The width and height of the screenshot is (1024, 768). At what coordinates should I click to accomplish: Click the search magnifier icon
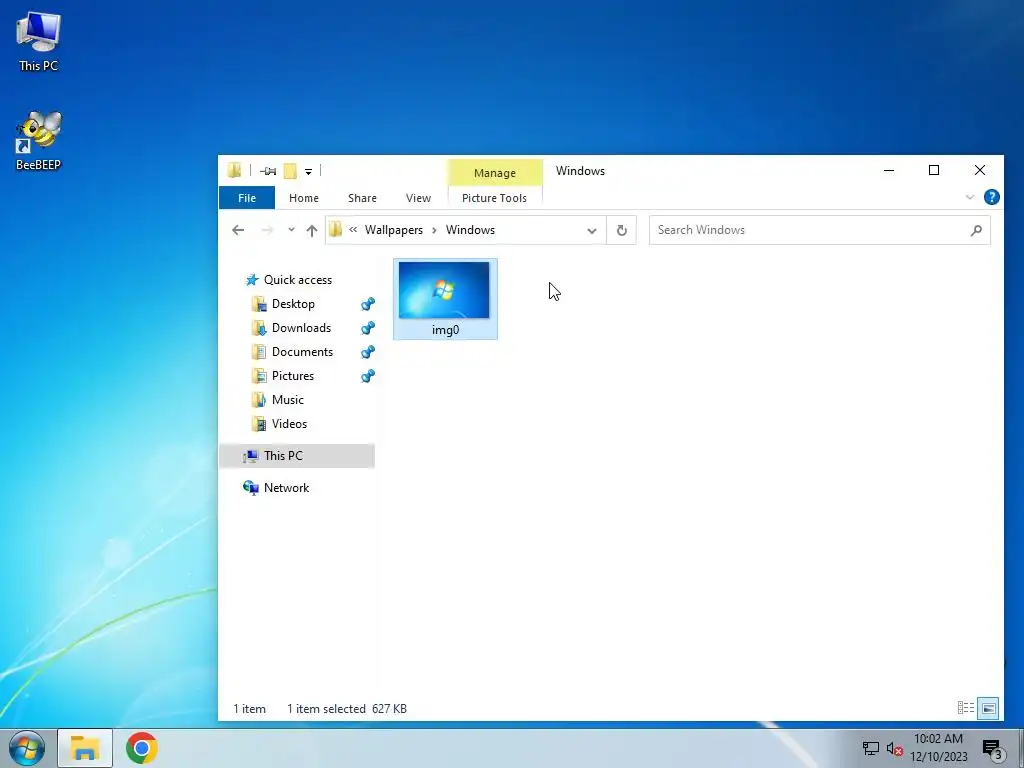point(976,230)
